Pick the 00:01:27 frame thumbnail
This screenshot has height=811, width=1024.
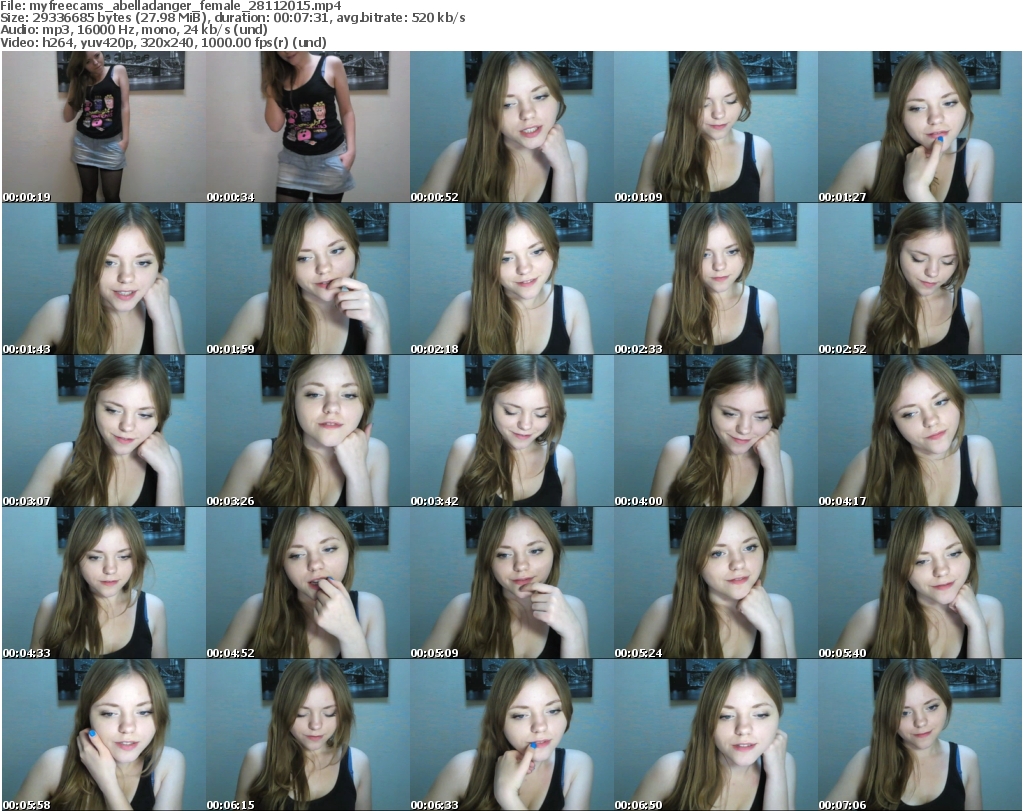click(920, 127)
